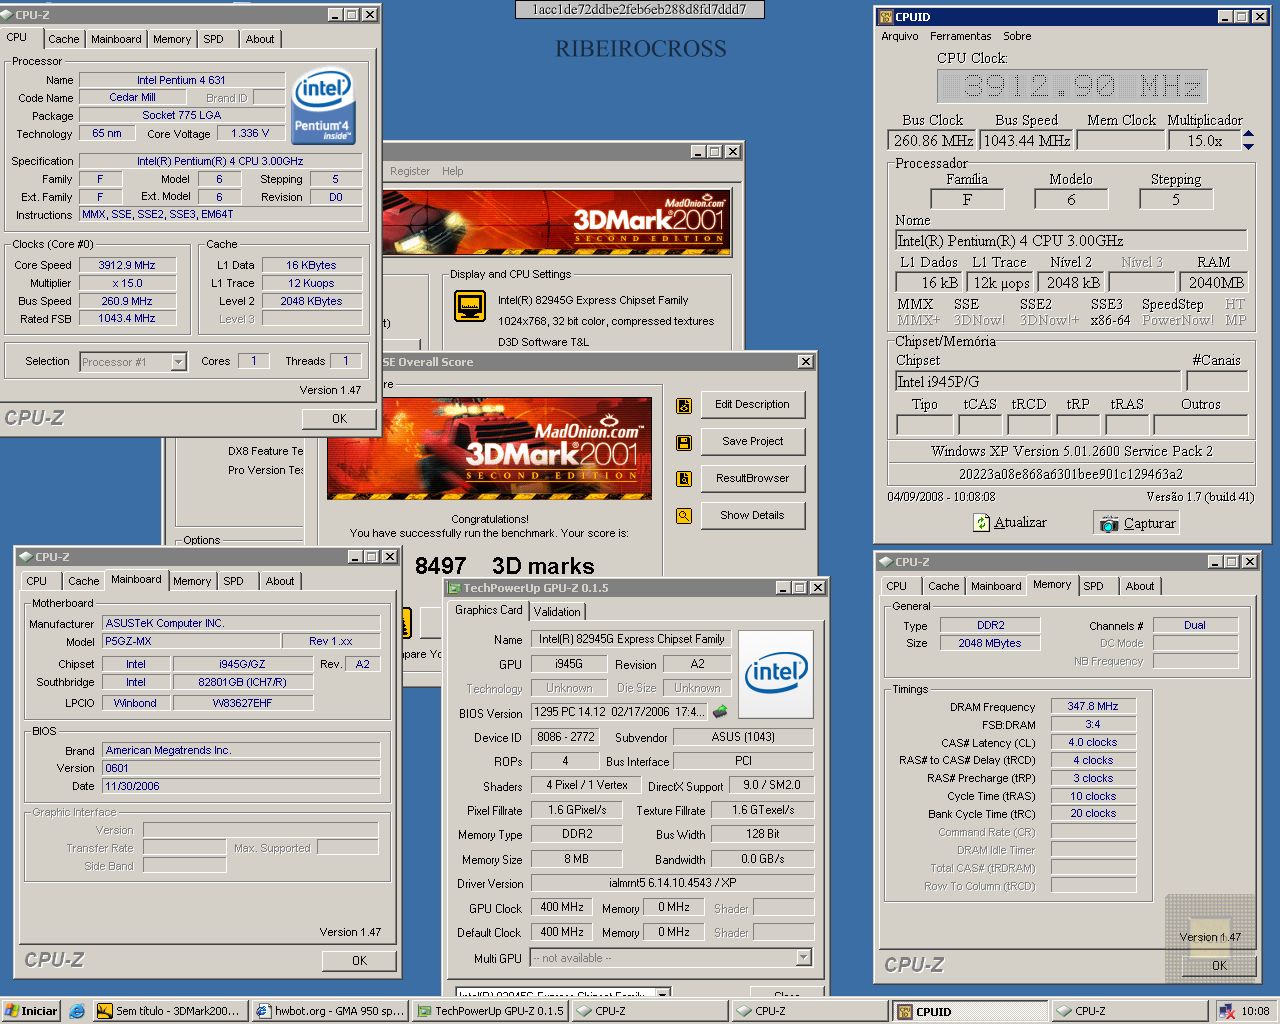Click the Nome field in CPUID
The height and width of the screenshot is (1024, 1280).
(x=1071, y=240)
